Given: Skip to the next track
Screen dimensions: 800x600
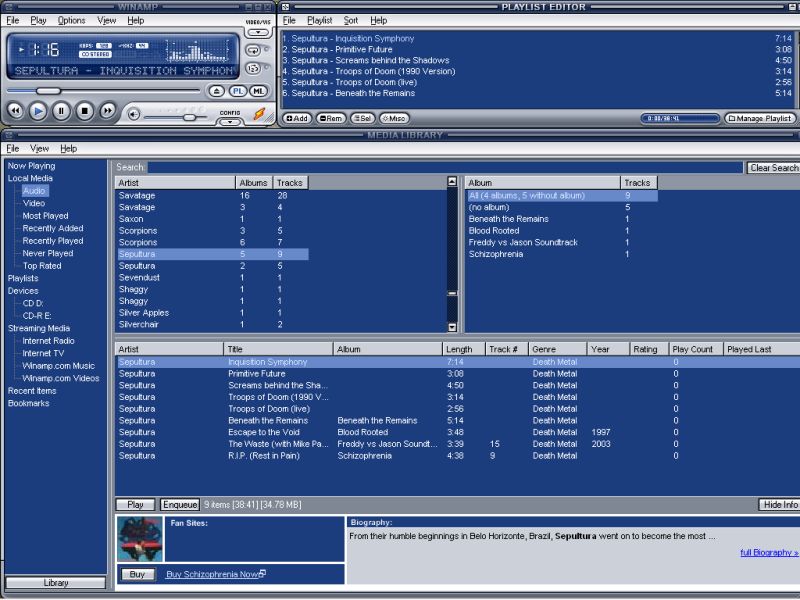Looking at the screenshot, I should click(x=107, y=111).
